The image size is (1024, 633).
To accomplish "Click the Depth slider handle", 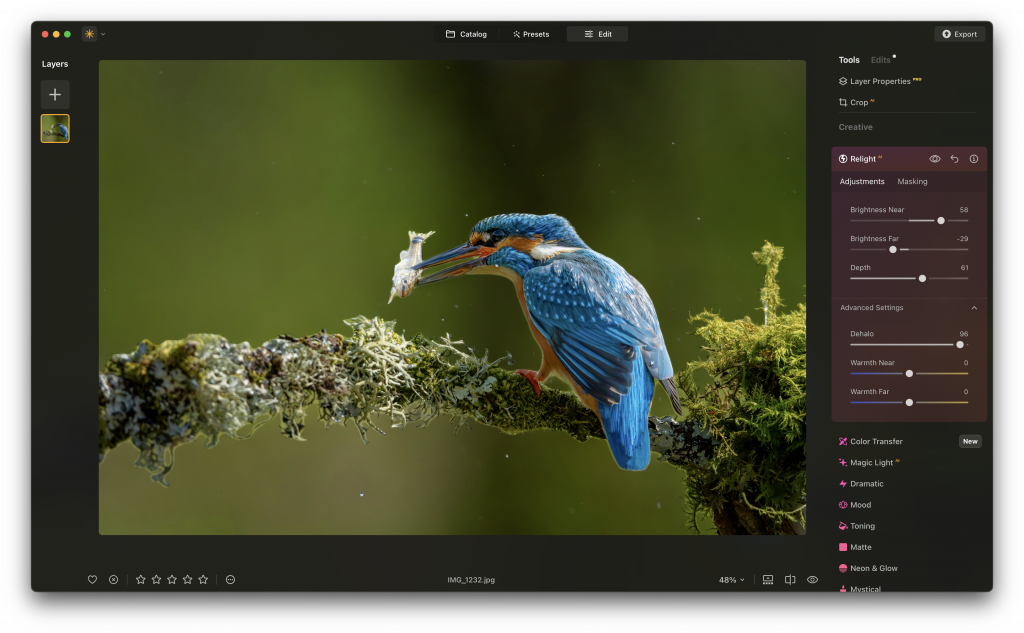I will click(922, 278).
